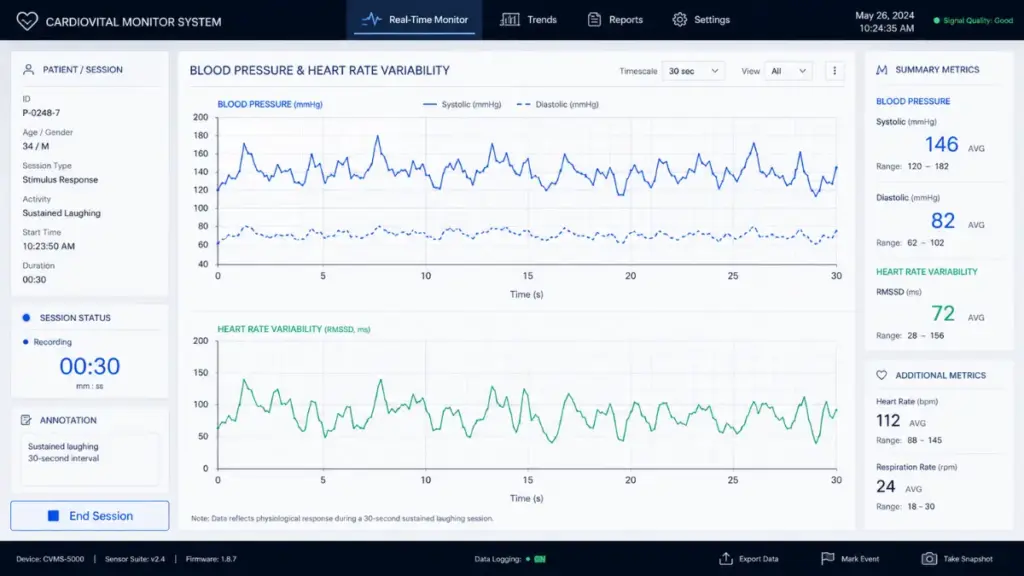The width and height of the screenshot is (1024, 576).
Task: Click the Summary Metrics panel header icon
Action: click(882, 69)
